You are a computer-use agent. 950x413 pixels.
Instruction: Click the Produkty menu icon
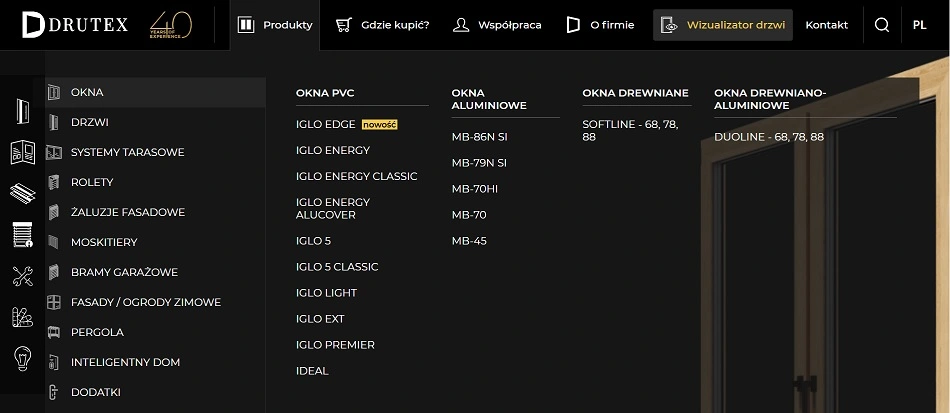pyautogui.click(x=246, y=25)
